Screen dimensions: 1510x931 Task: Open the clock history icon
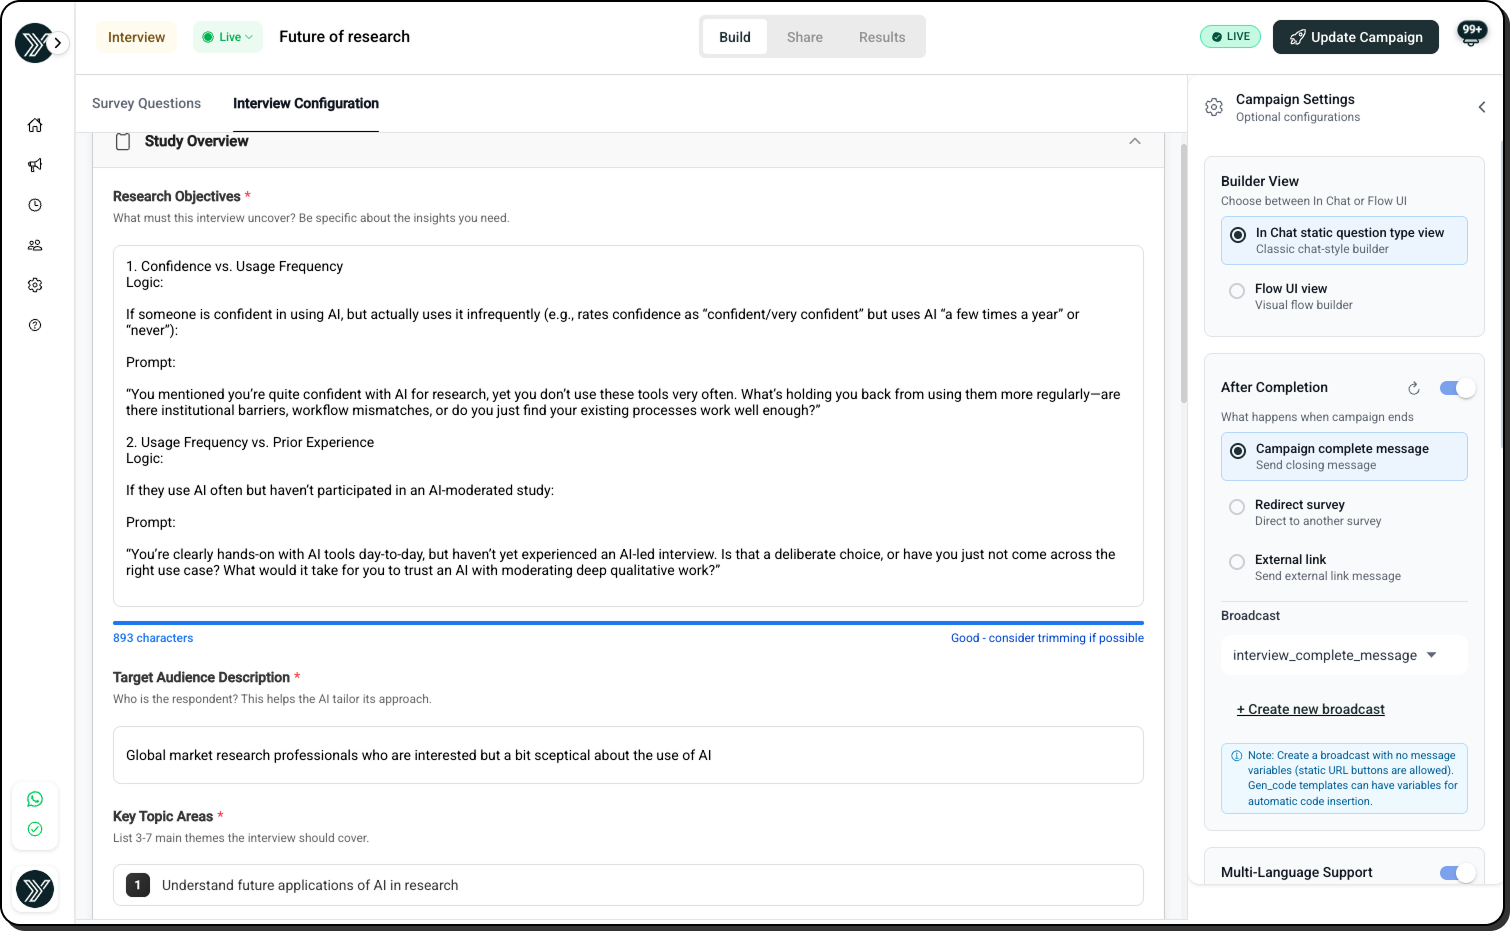click(35, 205)
